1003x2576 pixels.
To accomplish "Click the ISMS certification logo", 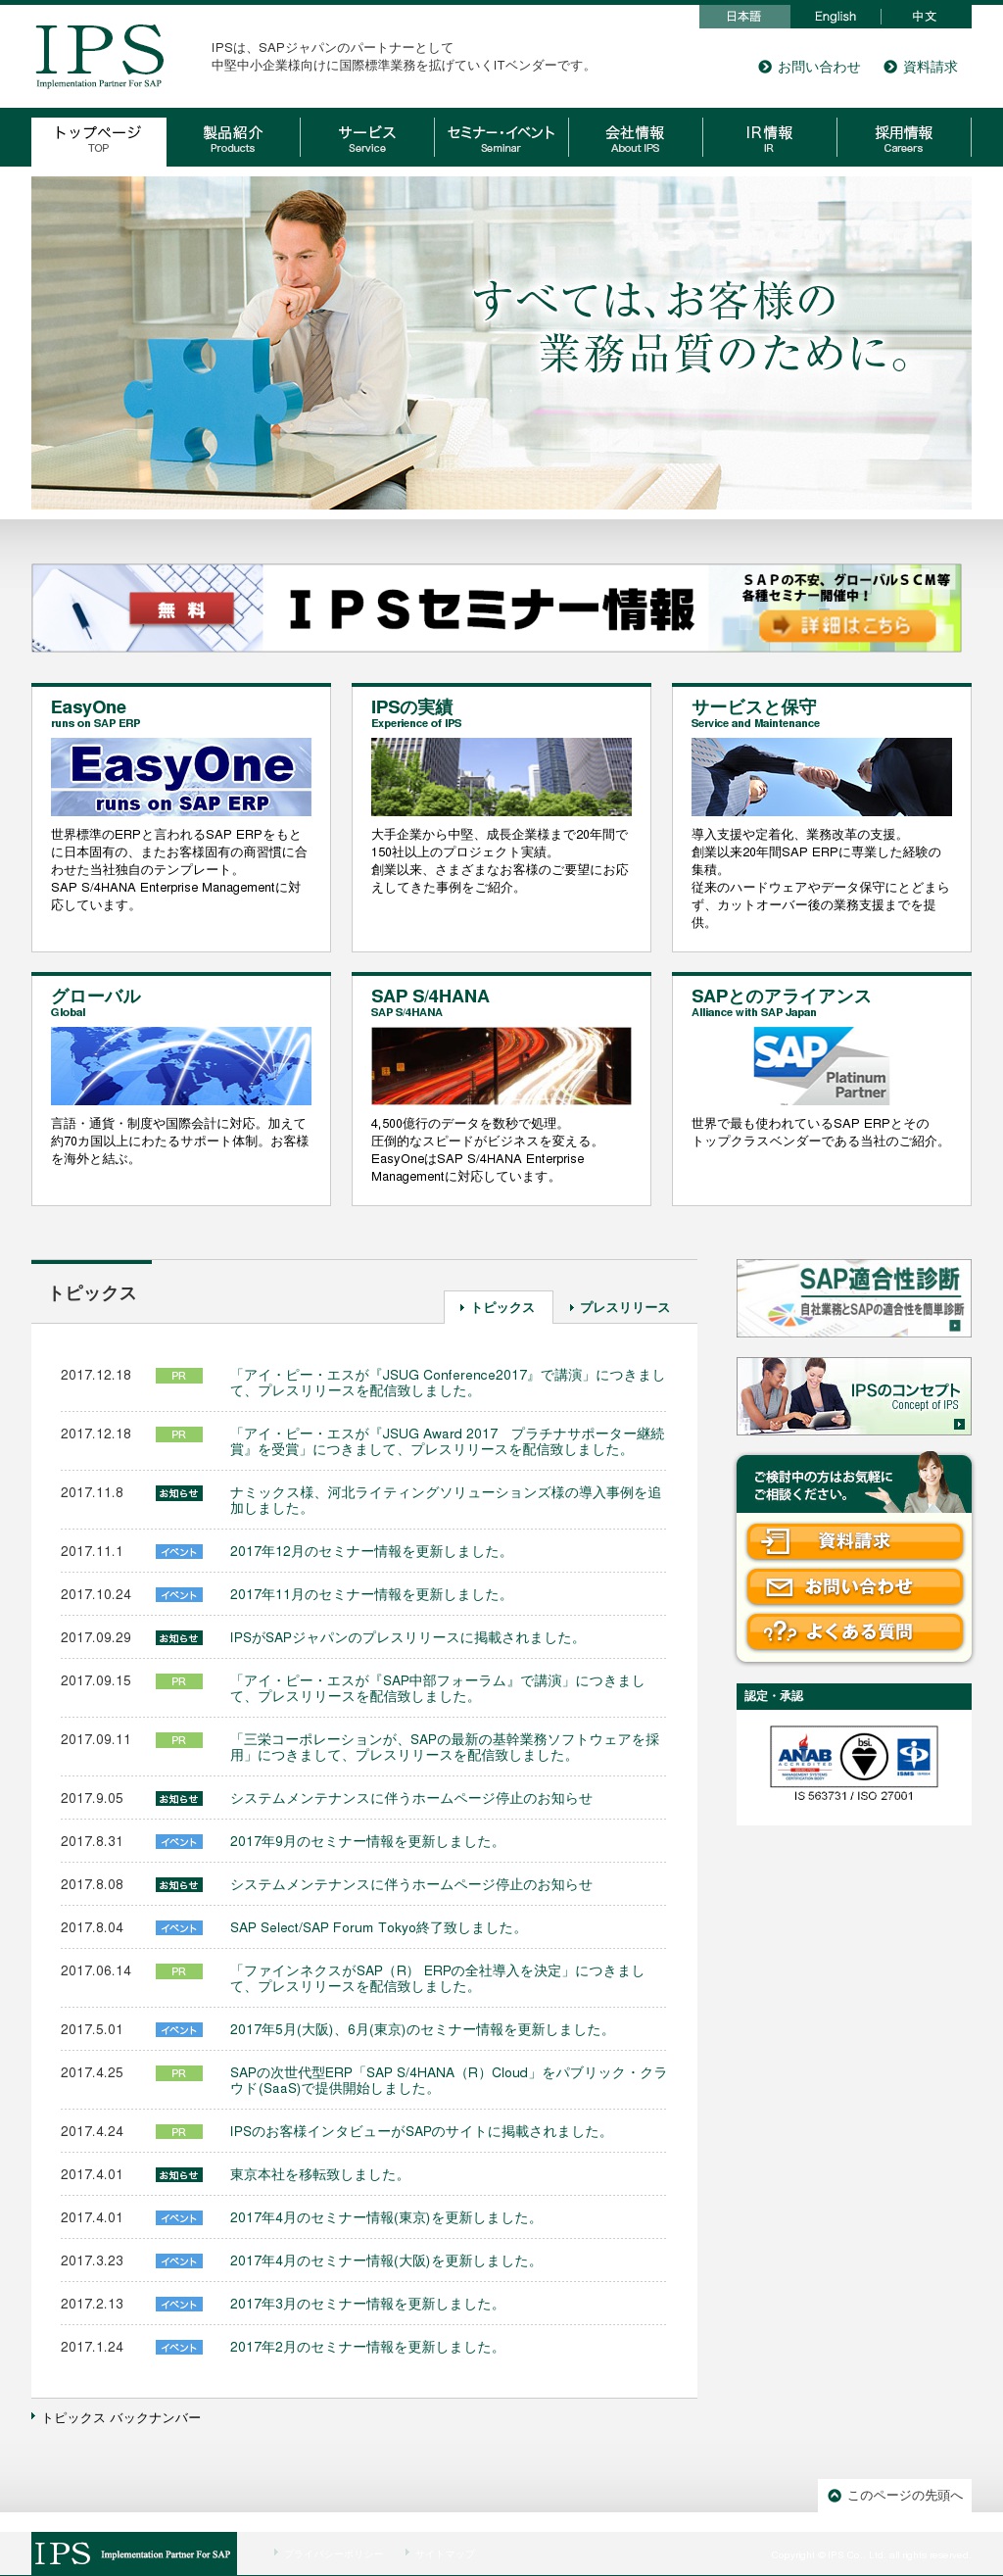I will [x=913, y=1757].
